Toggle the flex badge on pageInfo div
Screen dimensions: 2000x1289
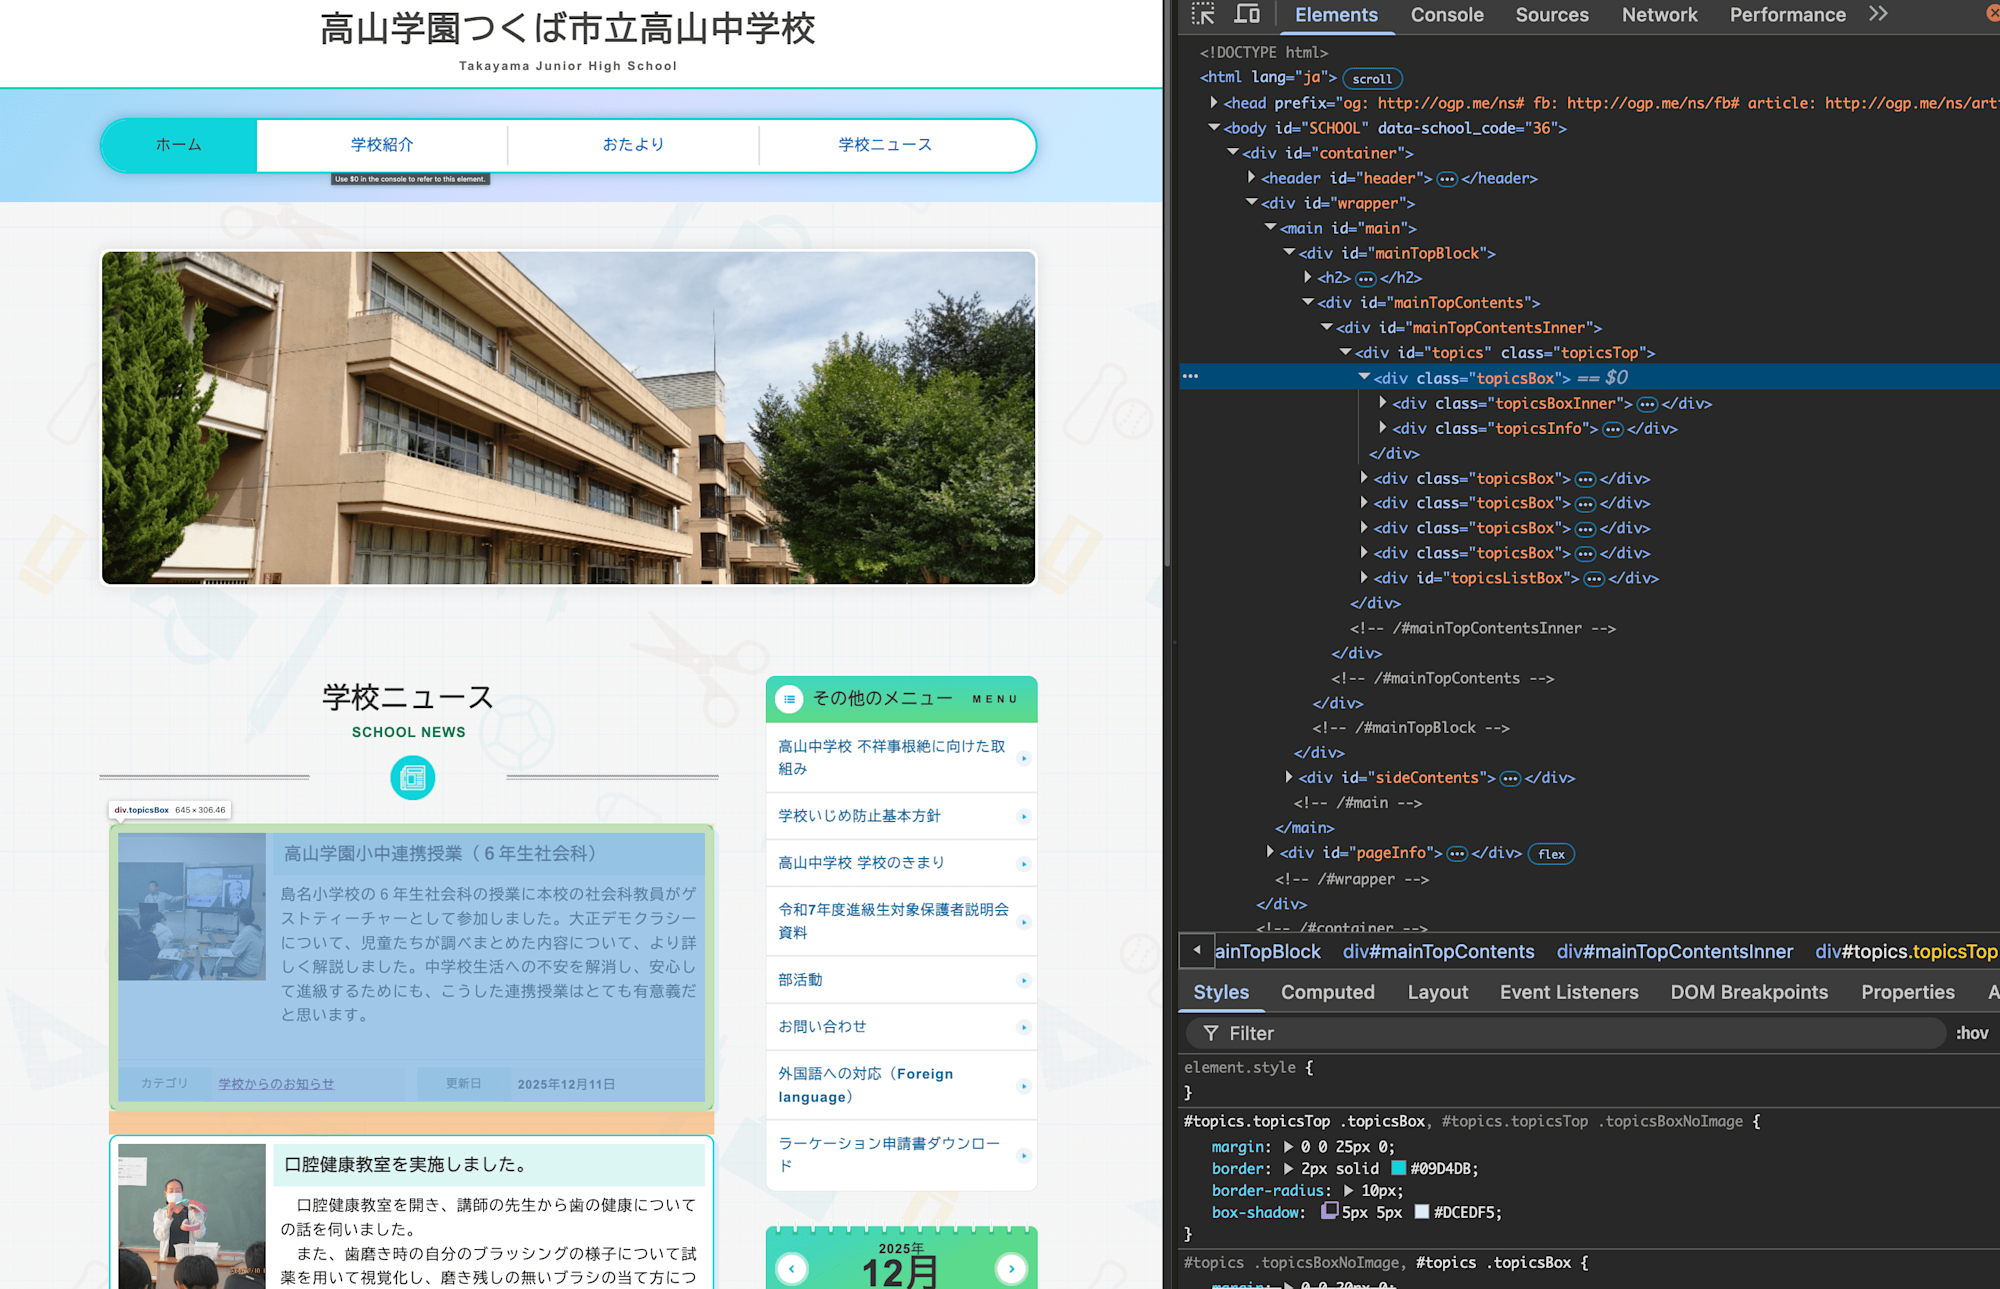pos(1551,854)
